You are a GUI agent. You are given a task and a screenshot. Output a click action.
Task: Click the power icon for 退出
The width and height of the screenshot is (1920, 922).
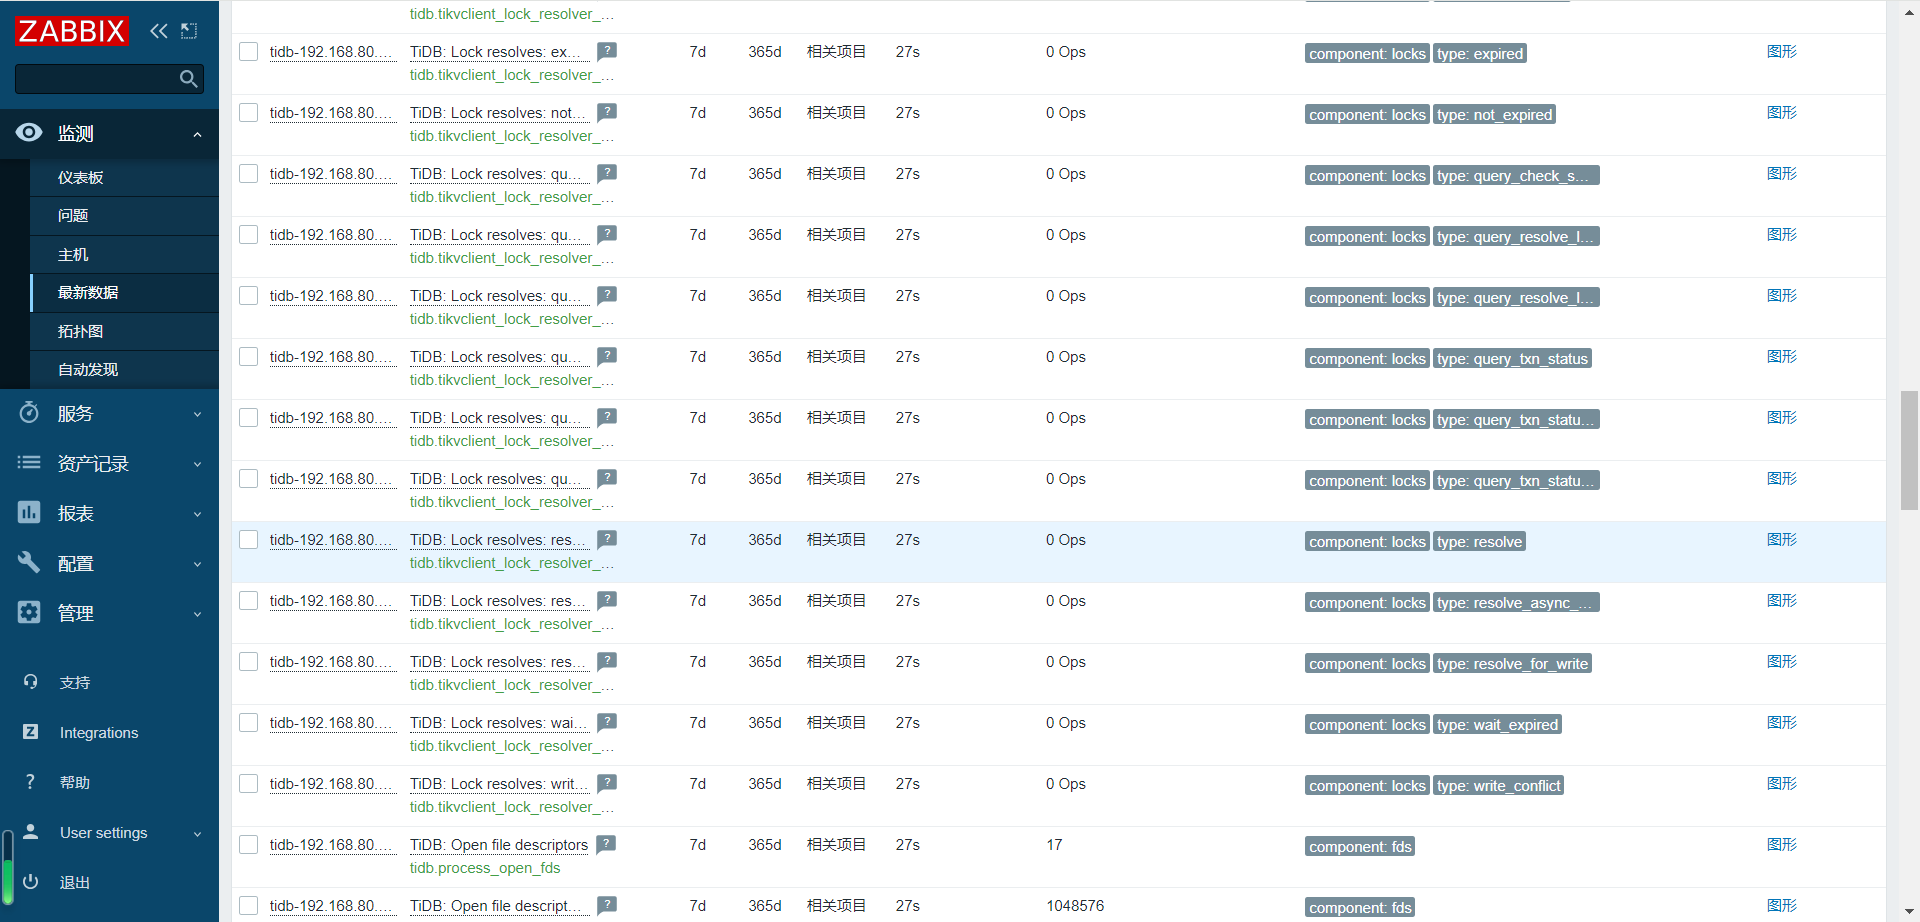point(30,882)
